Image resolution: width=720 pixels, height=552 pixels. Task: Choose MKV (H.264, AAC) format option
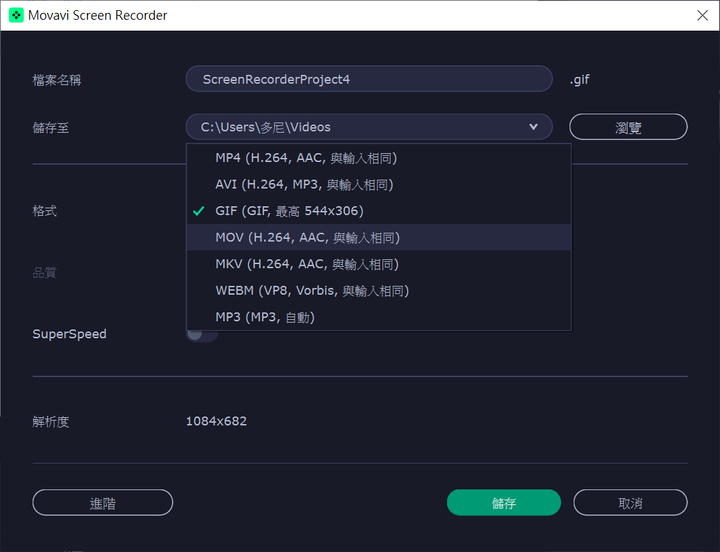[x=379, y=264]
